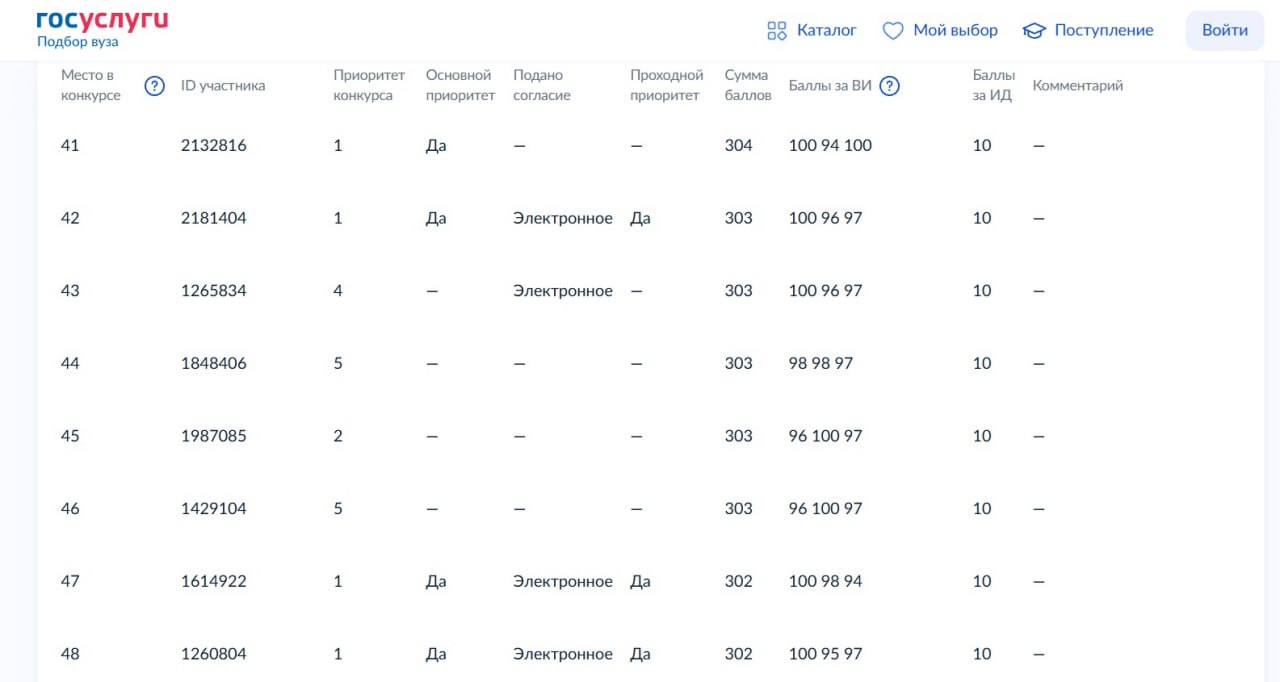This screenshot has height=682, width=1280.
Task: Click Электронное consent in row 48
Action: [563, 654]
